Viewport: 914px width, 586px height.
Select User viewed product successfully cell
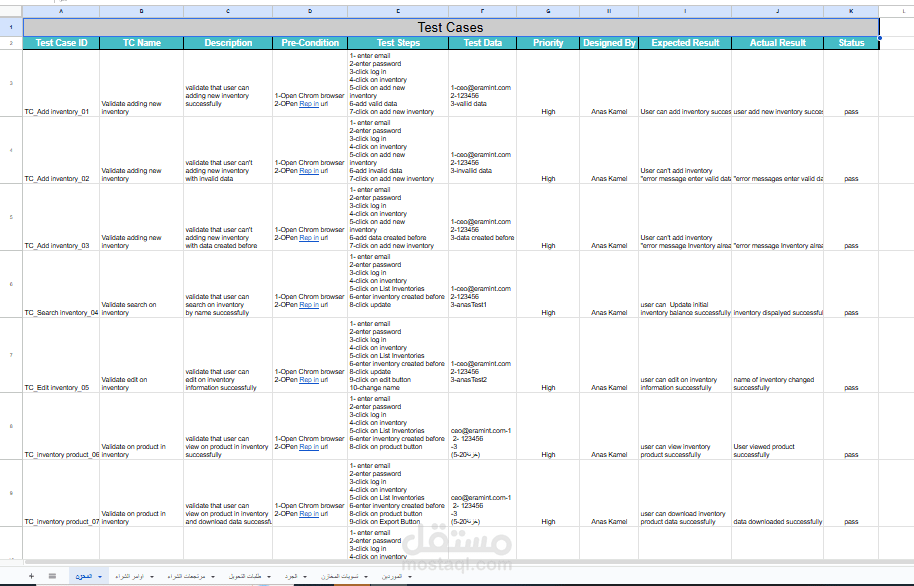point(778,426)
